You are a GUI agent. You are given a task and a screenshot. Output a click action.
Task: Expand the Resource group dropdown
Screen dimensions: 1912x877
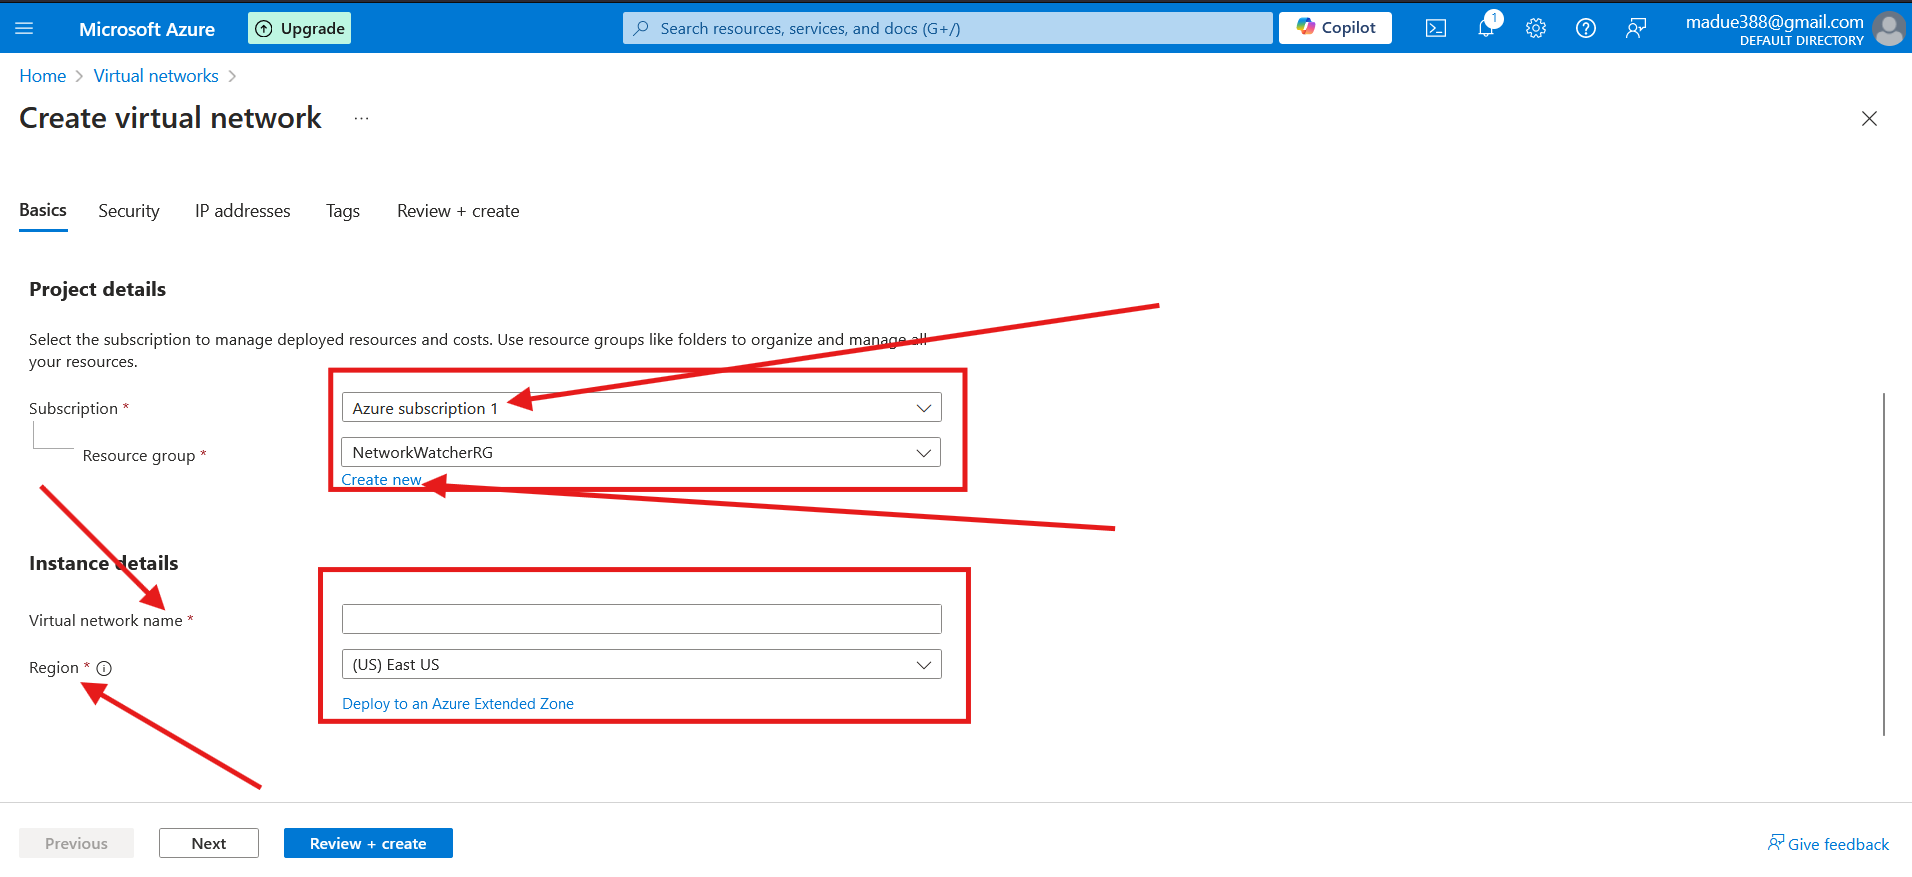point(642,452)
